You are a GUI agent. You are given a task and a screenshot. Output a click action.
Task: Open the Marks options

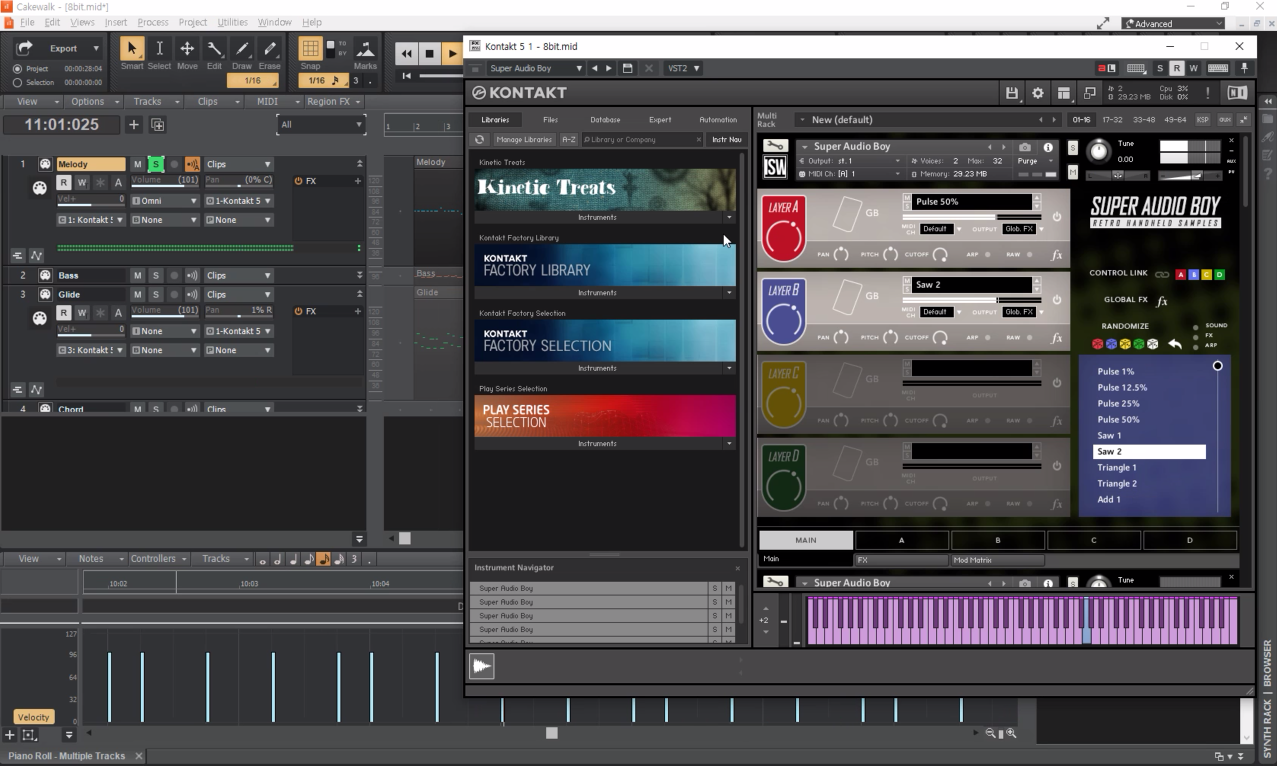coord(365,53)
